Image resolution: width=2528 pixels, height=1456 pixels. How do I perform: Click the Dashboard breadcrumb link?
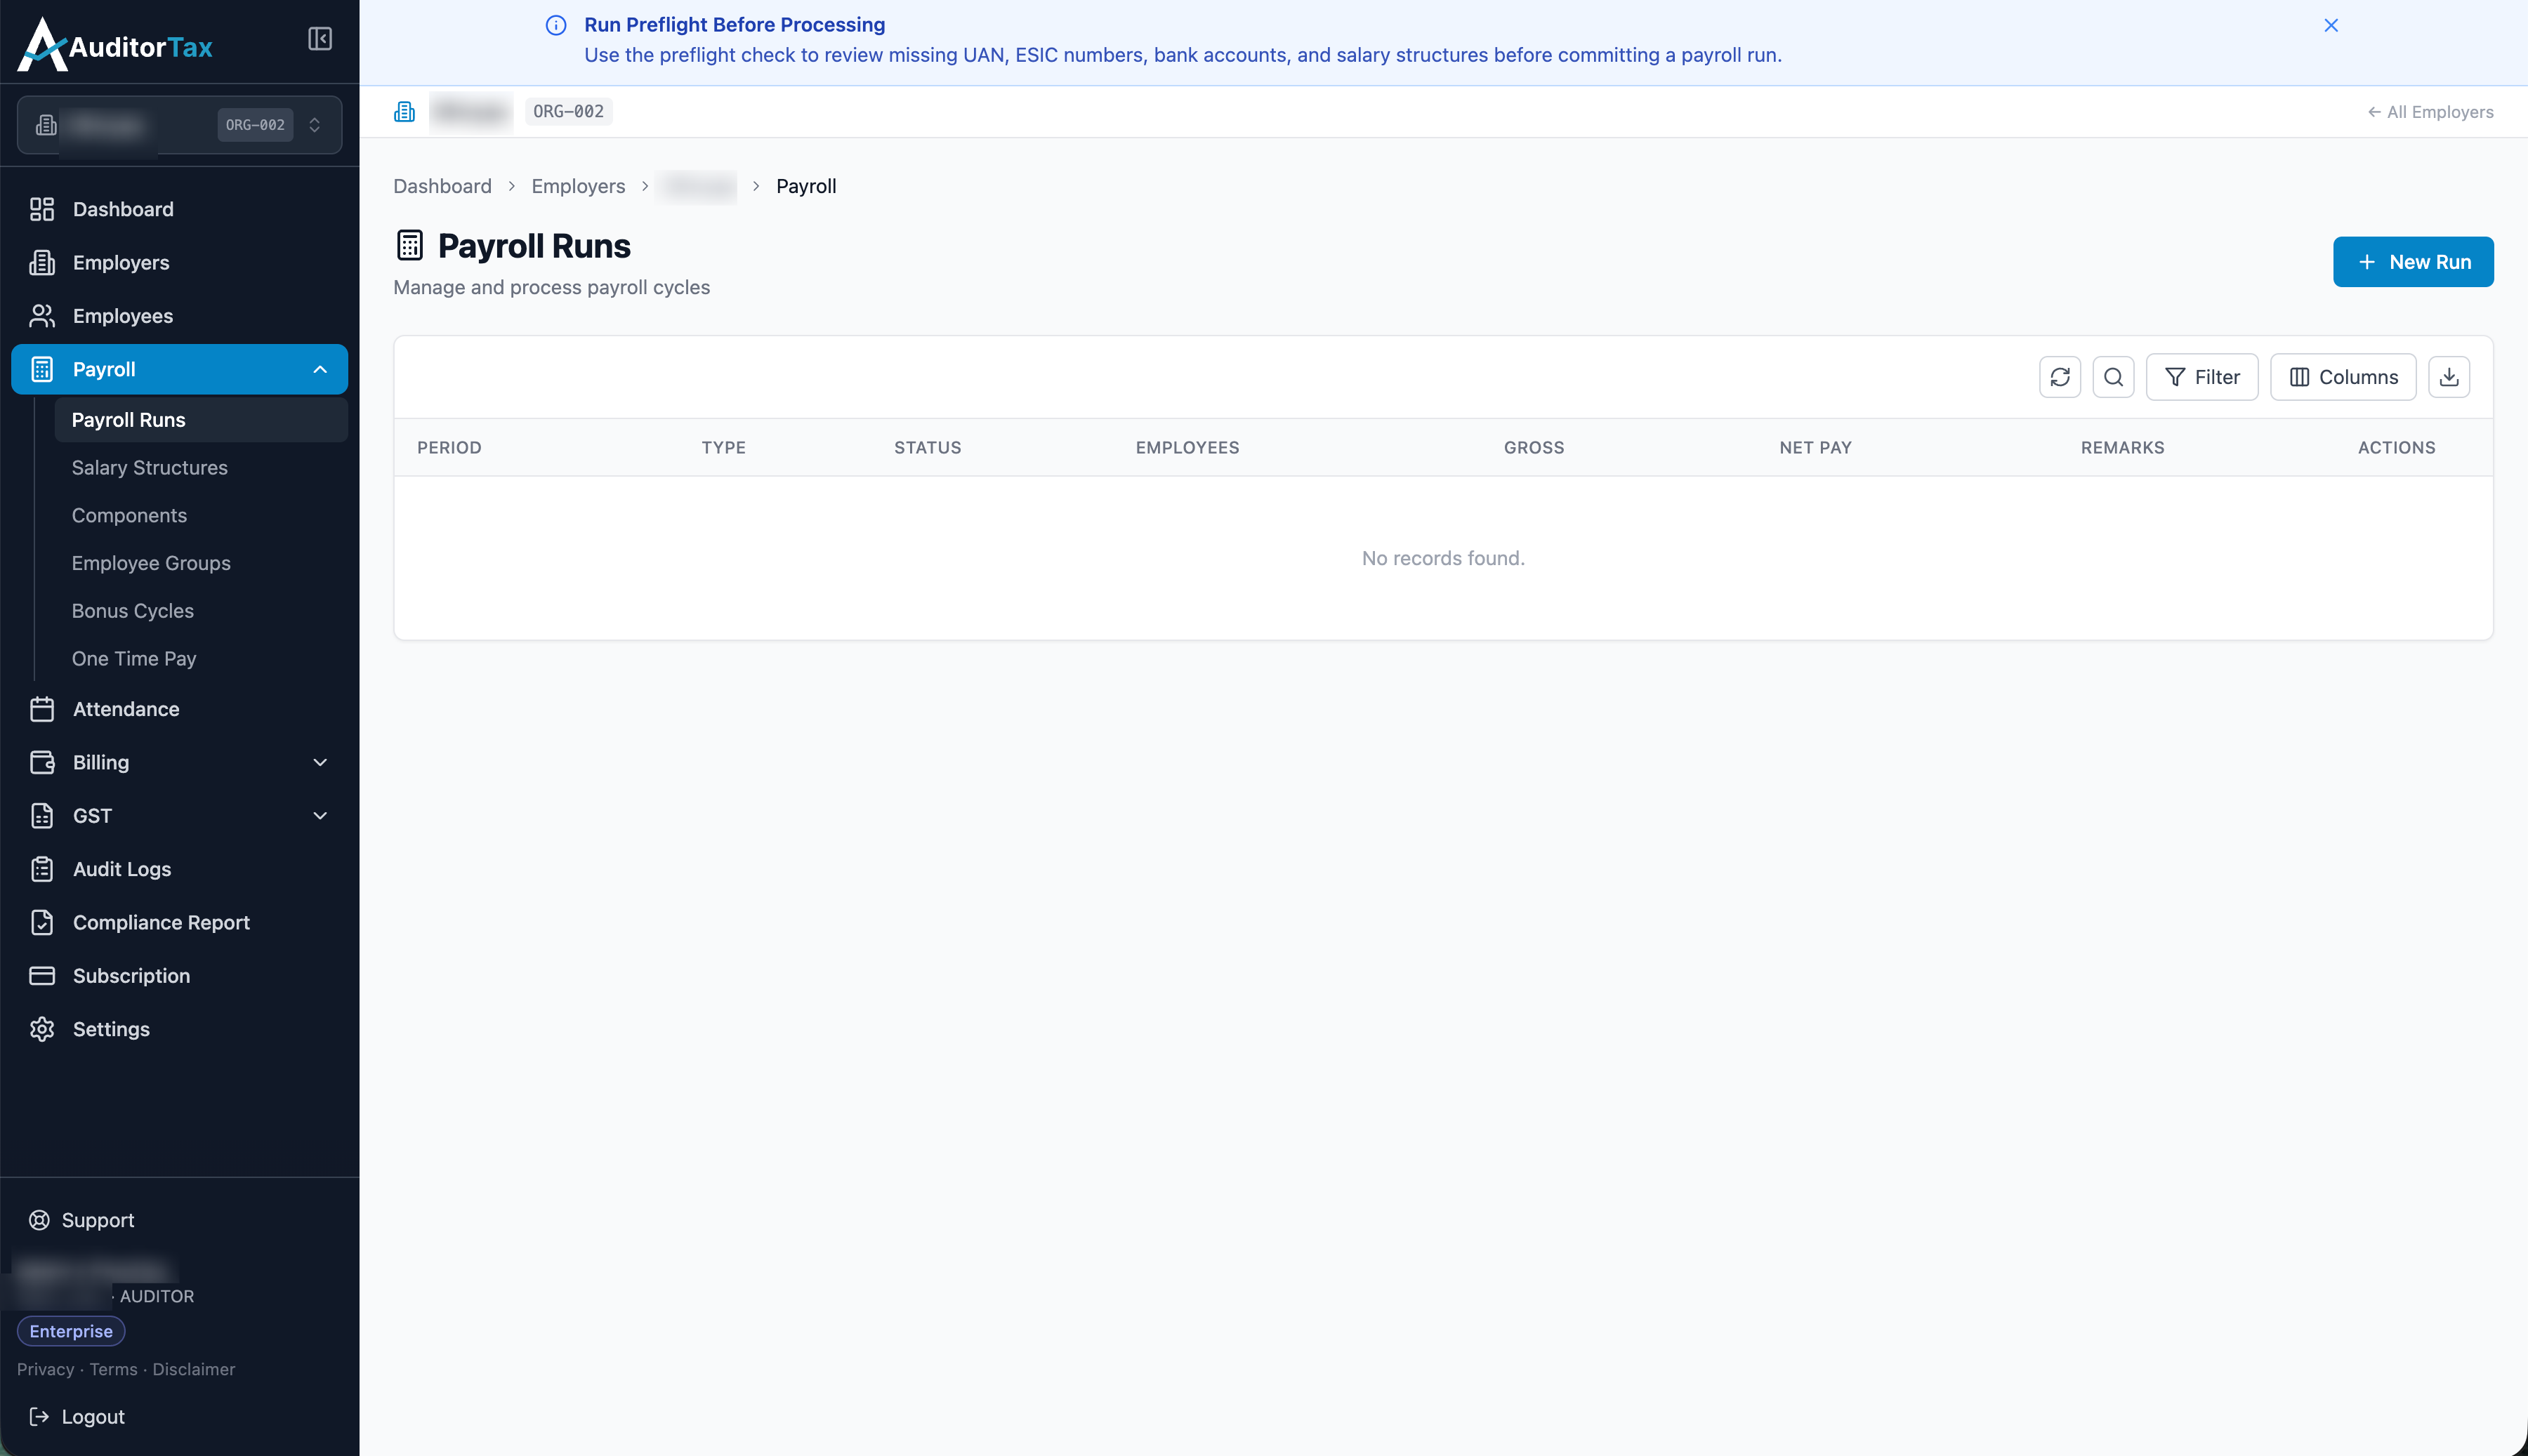[x=442, y=186]
